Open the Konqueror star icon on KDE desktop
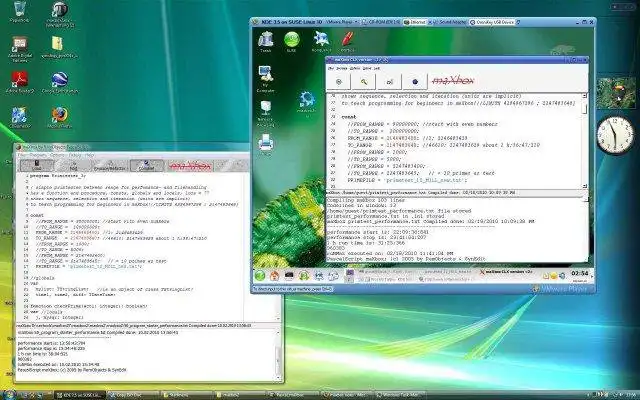Image resolution: width=640 pixels, height=400 pixels. point(321,42)
